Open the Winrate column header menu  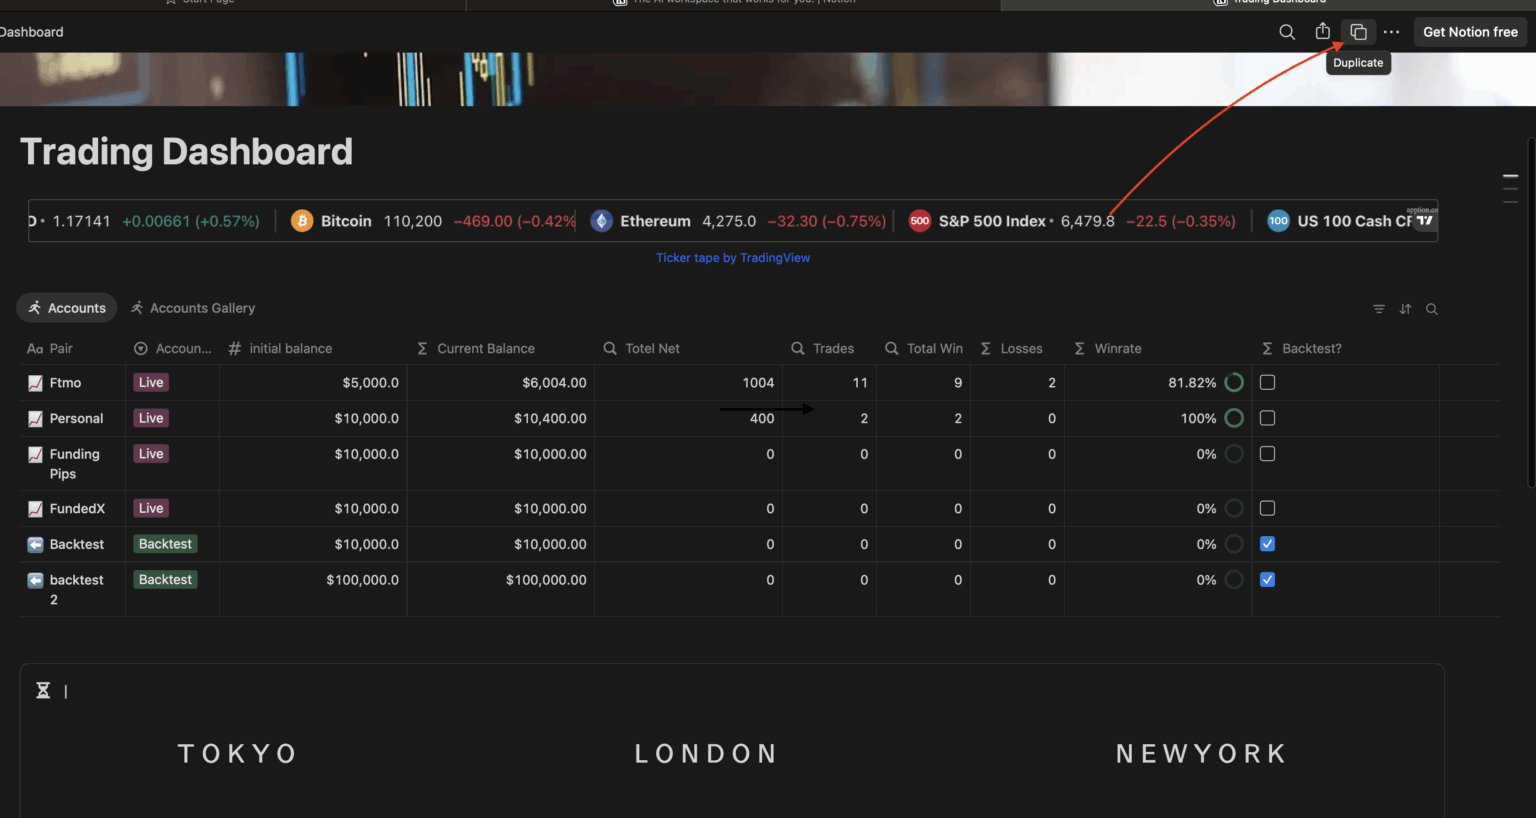coord(1117,348)
